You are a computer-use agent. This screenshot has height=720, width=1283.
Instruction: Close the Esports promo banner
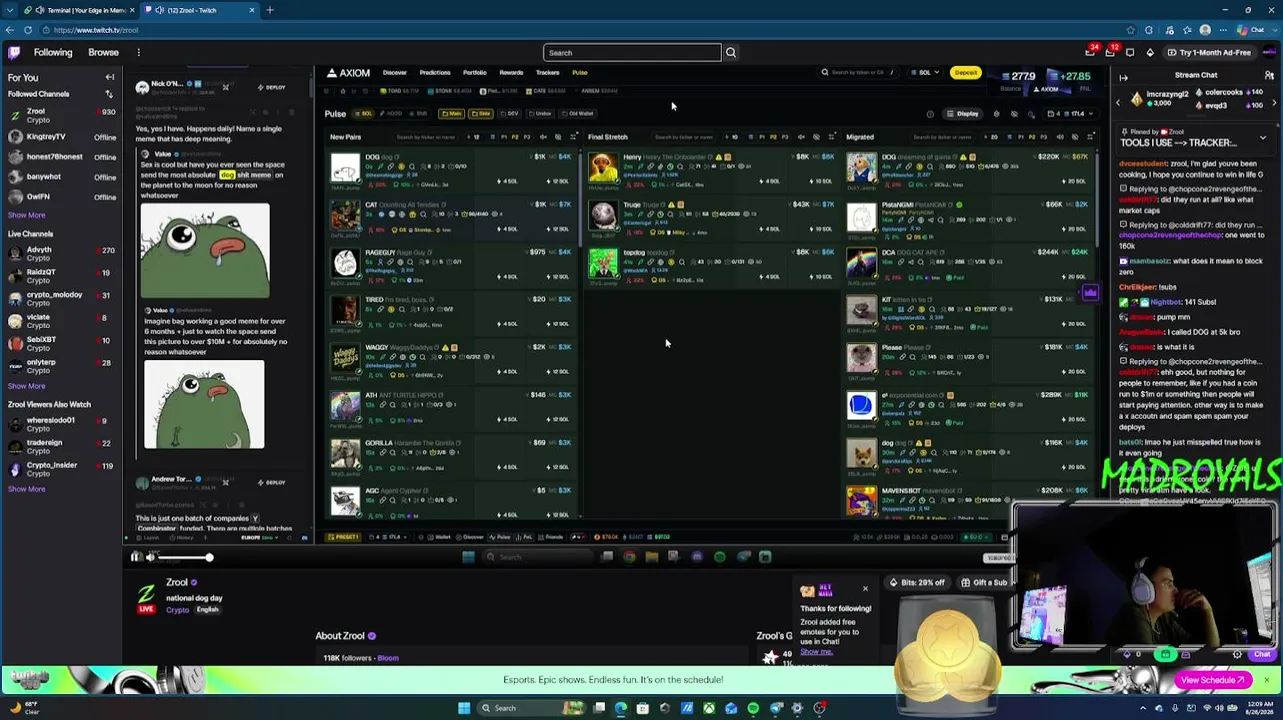[x=1266, y=680]
